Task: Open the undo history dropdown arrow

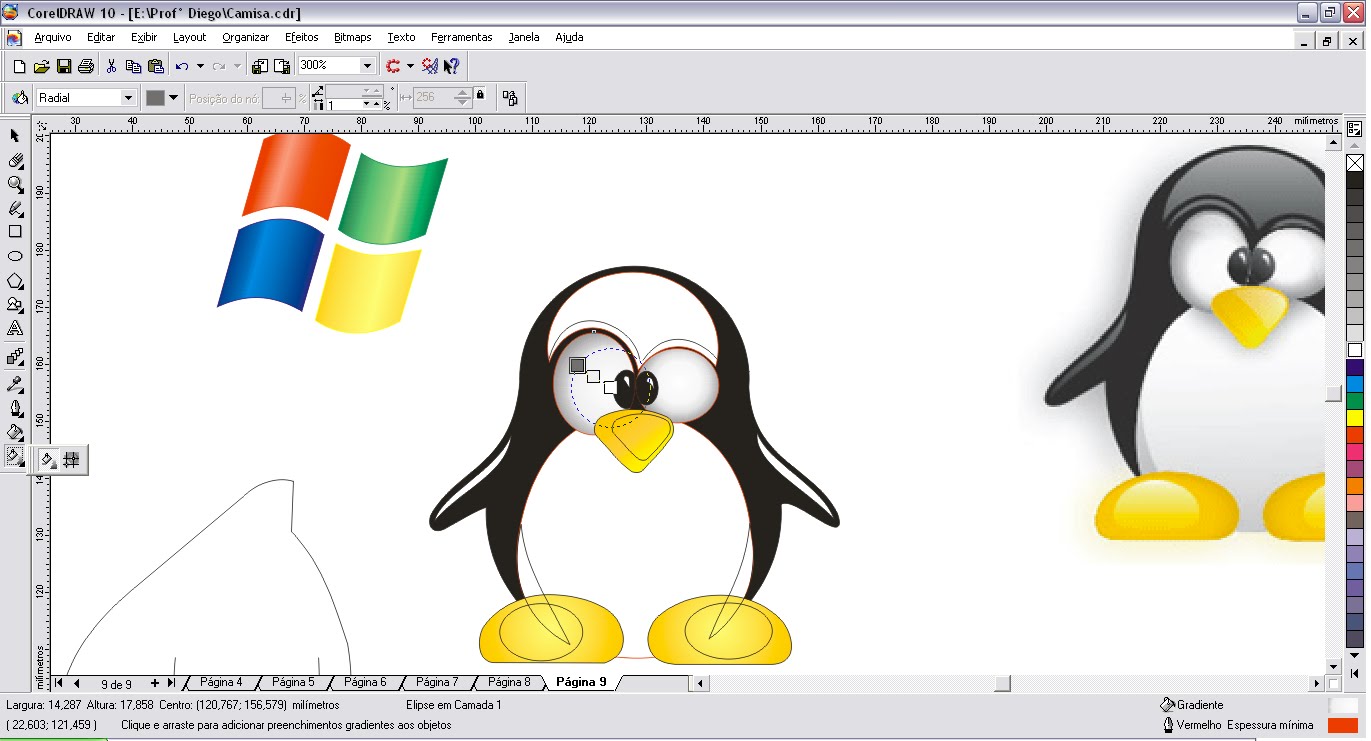Action: point(200,66)
